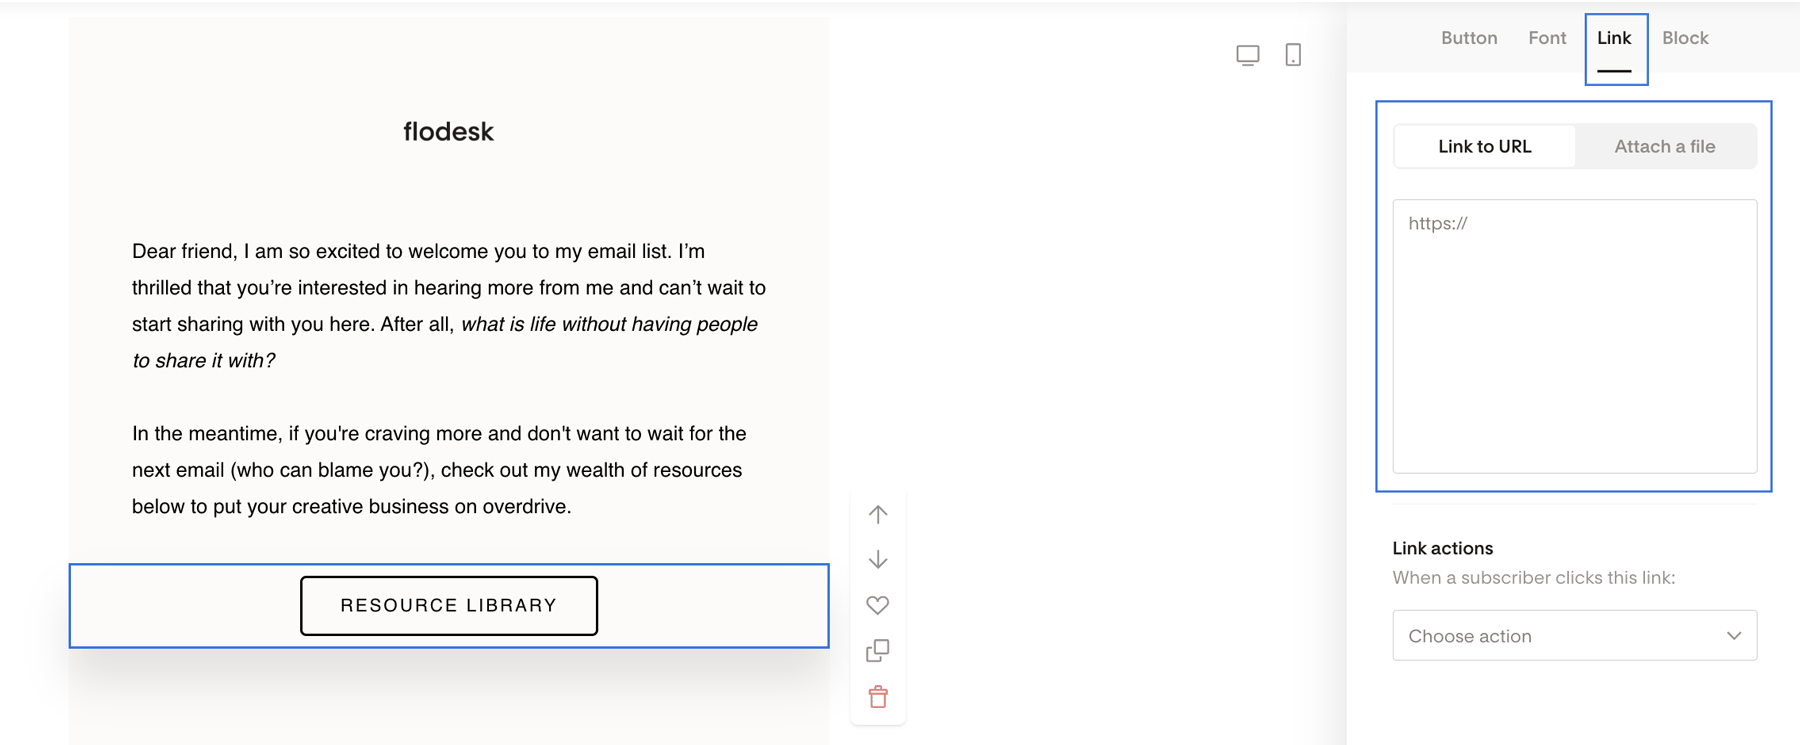
Task: Duplicate the block with copy icon
Action: [878, 651]
